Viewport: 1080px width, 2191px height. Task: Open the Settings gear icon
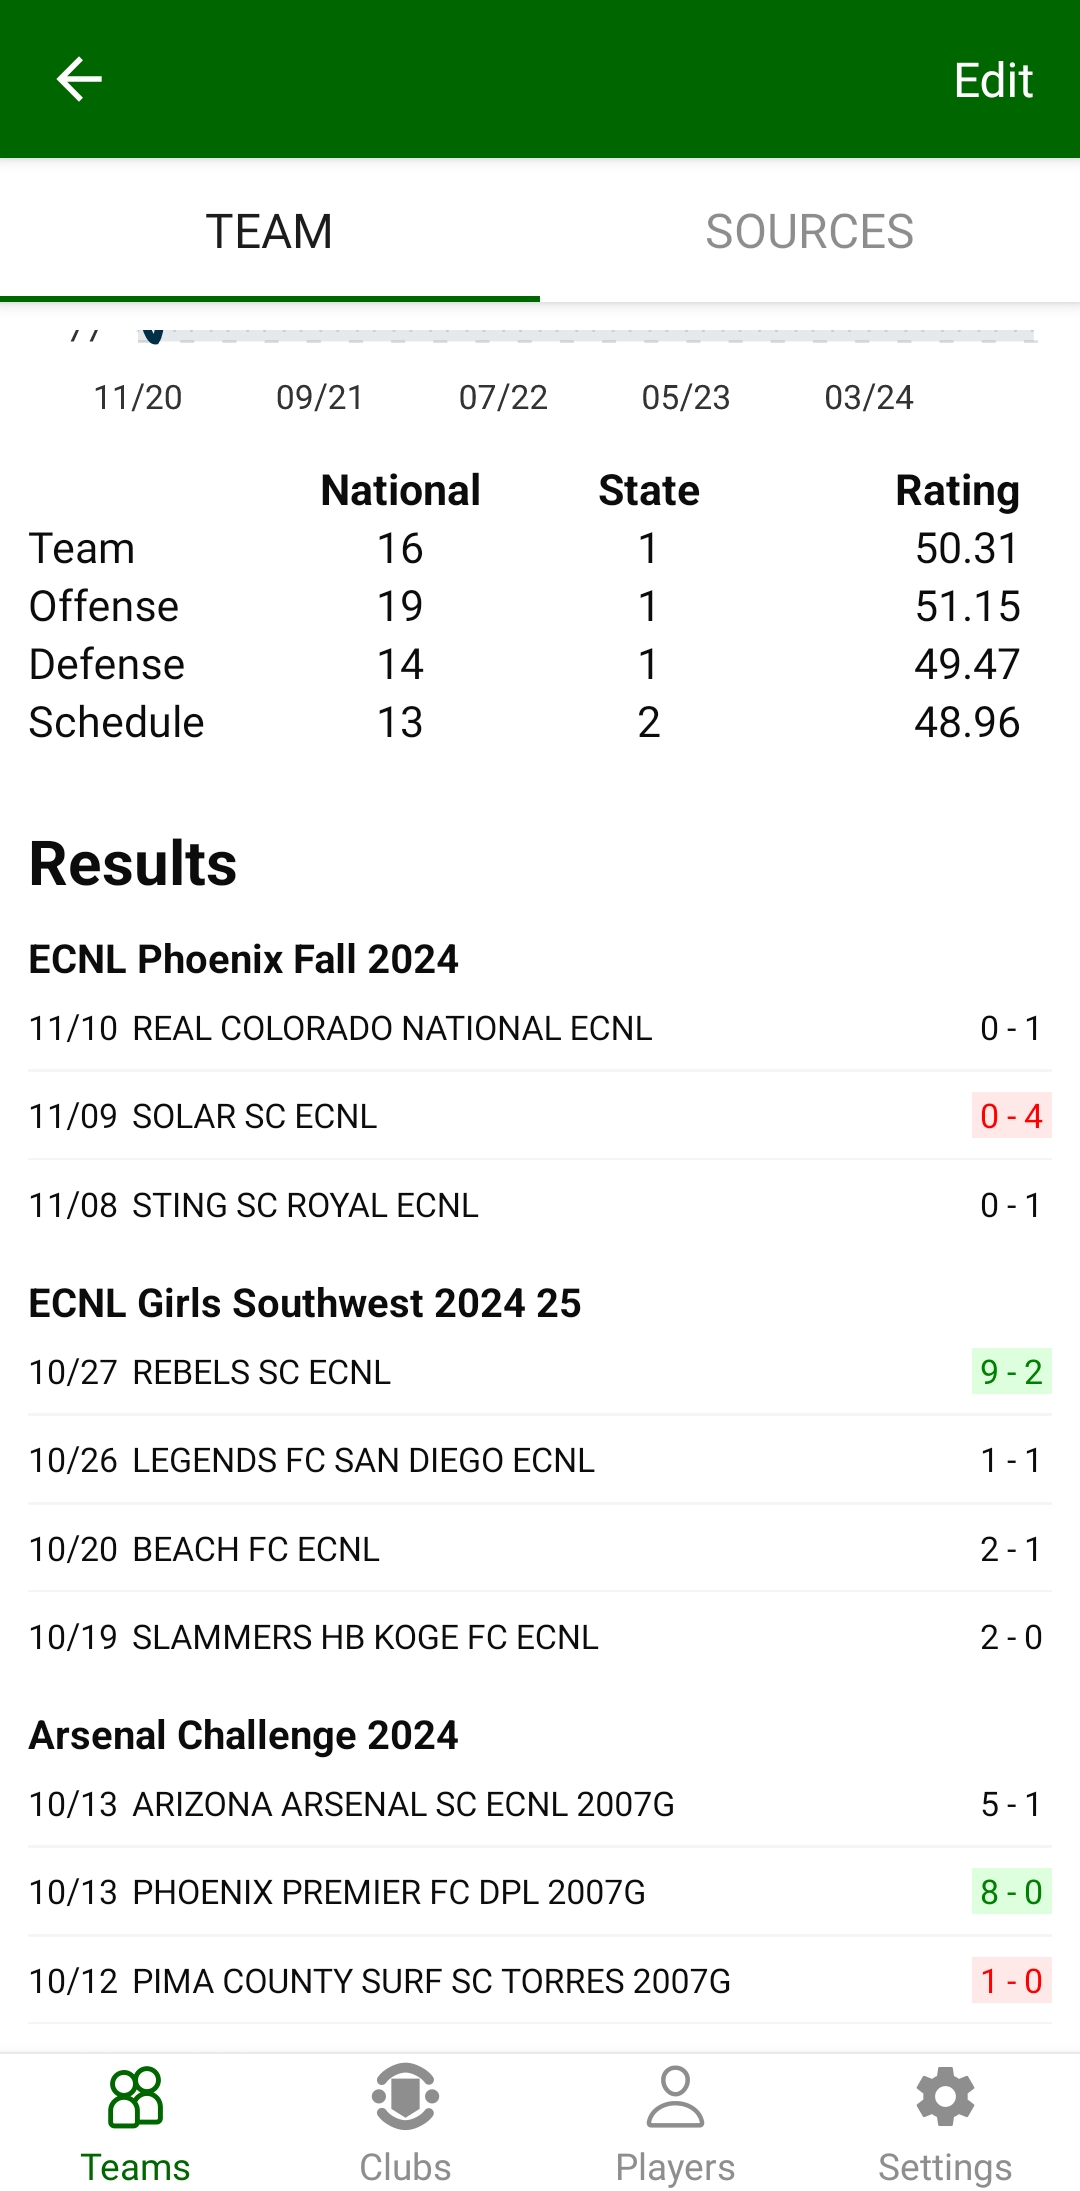tap(945, 2096)
